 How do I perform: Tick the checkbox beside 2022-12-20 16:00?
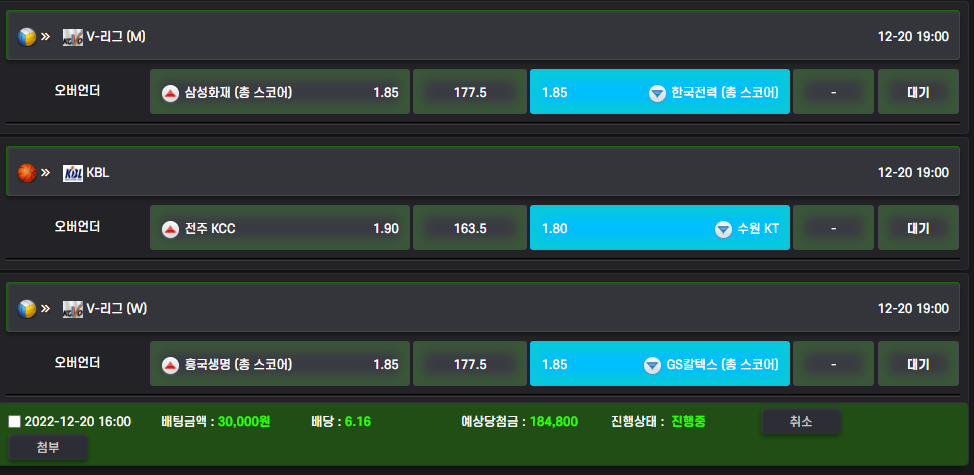tap(14, 422)
